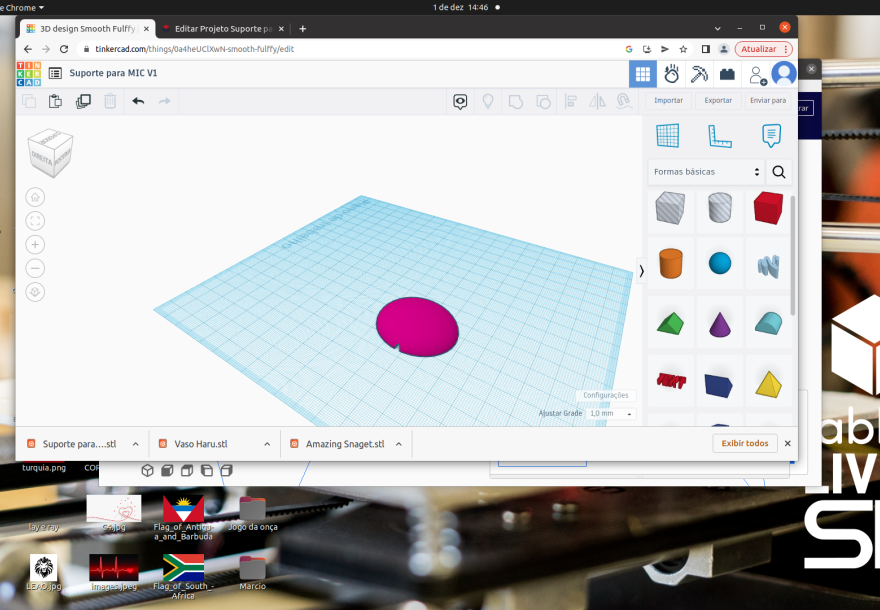Undo the last action
This screenshot has width=880, height=610.
[x=138, y=101]
